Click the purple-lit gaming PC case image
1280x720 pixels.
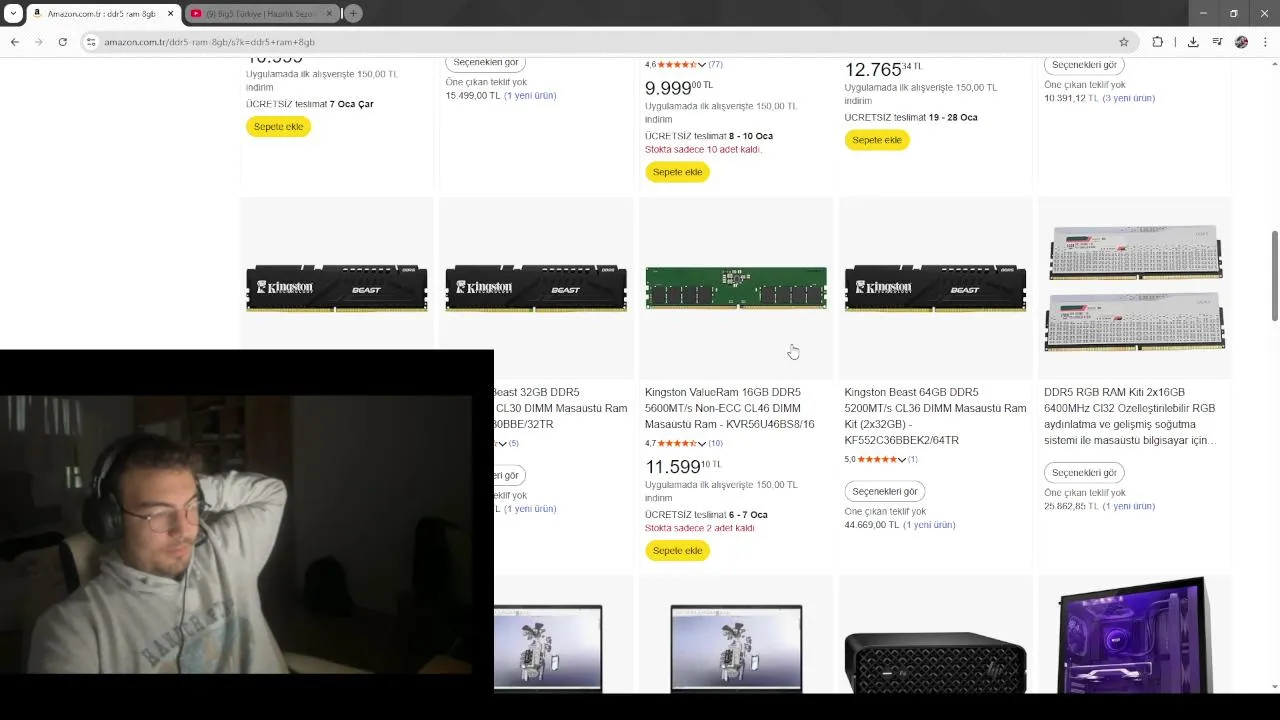click(x=1135, y=635)
